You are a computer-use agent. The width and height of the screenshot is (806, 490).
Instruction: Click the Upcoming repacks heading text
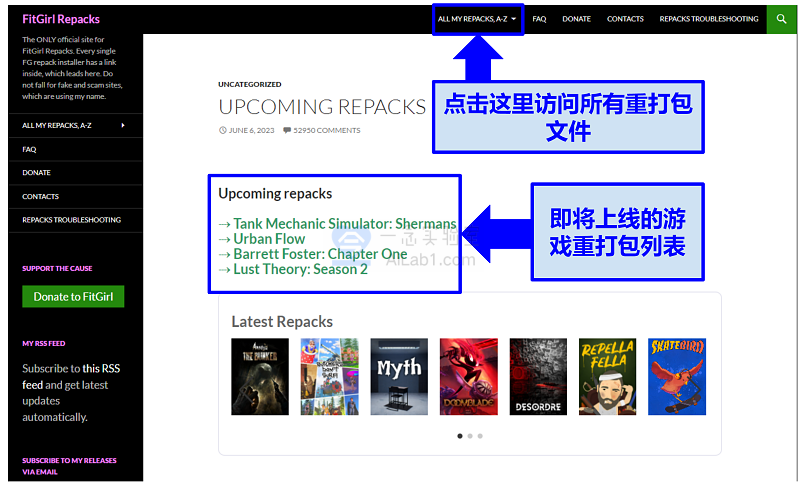(275, 194)
